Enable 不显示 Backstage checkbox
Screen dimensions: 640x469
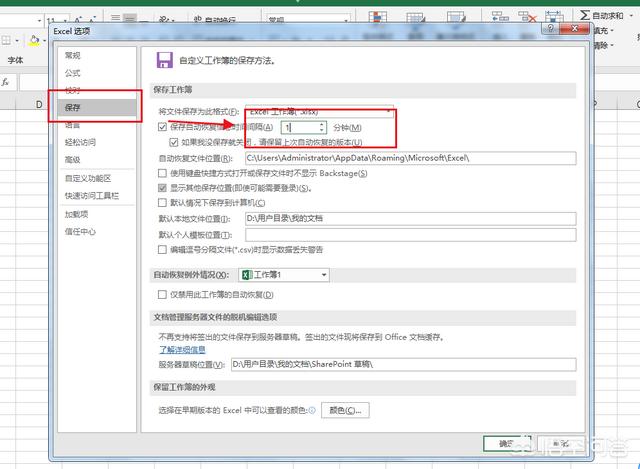(x=162, y=173)
